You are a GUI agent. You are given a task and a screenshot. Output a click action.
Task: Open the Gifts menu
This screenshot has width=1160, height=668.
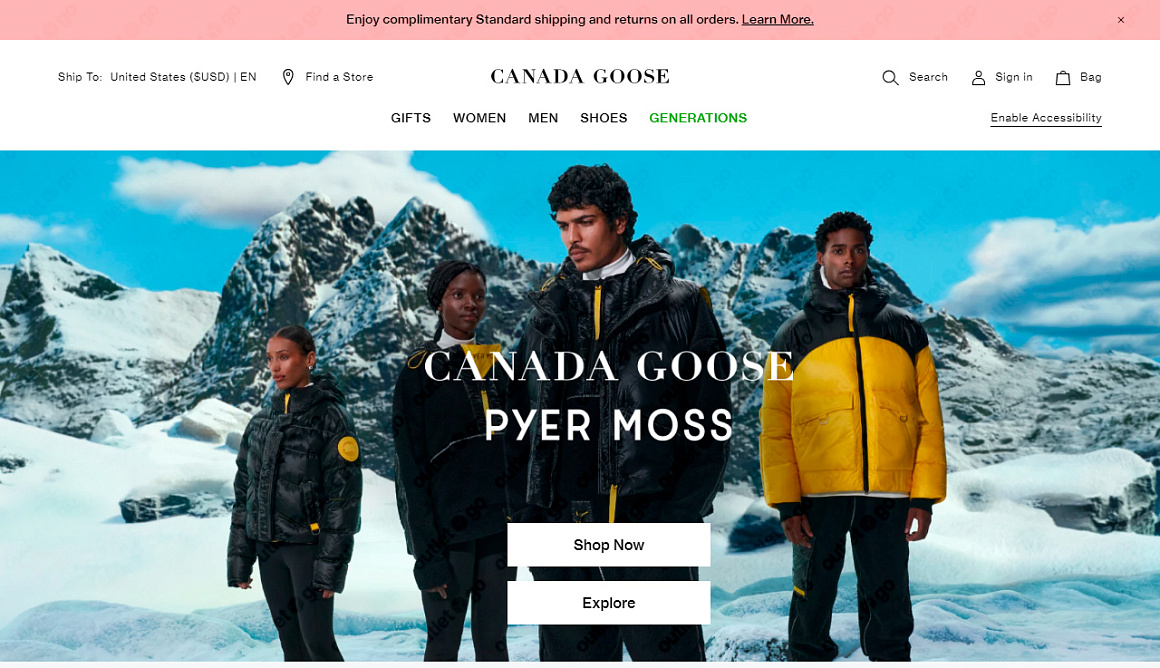pos(411,118)
